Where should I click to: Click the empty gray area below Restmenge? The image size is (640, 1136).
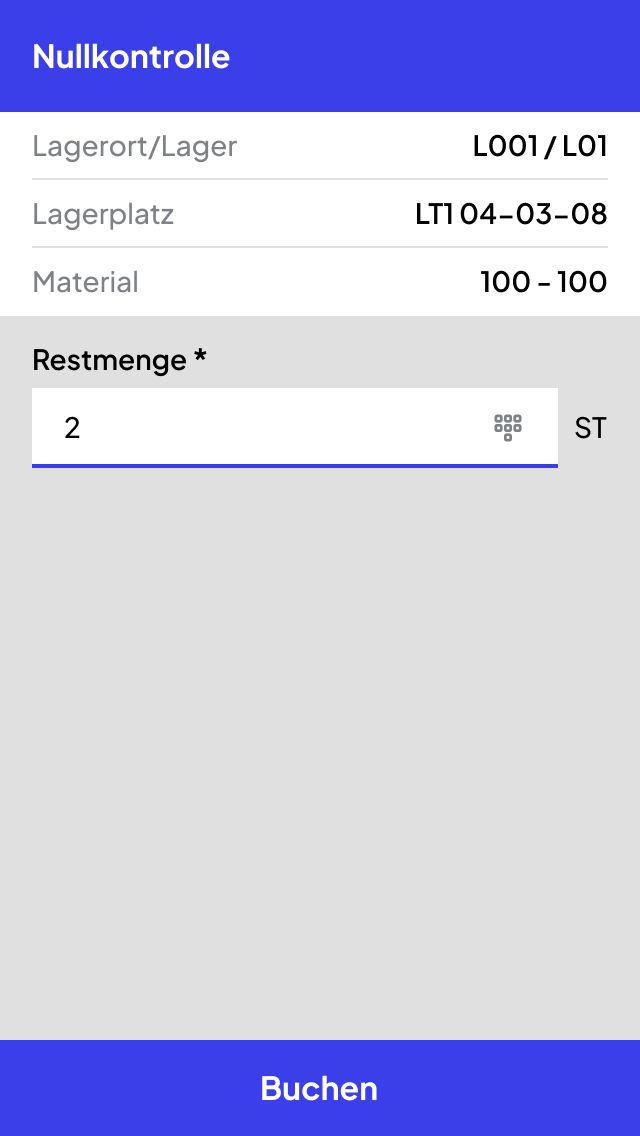320,753
